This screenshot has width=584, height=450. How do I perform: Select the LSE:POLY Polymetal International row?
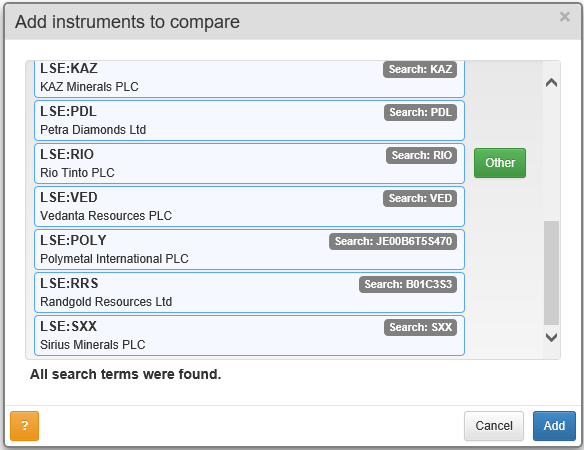(x=249, y=250)
